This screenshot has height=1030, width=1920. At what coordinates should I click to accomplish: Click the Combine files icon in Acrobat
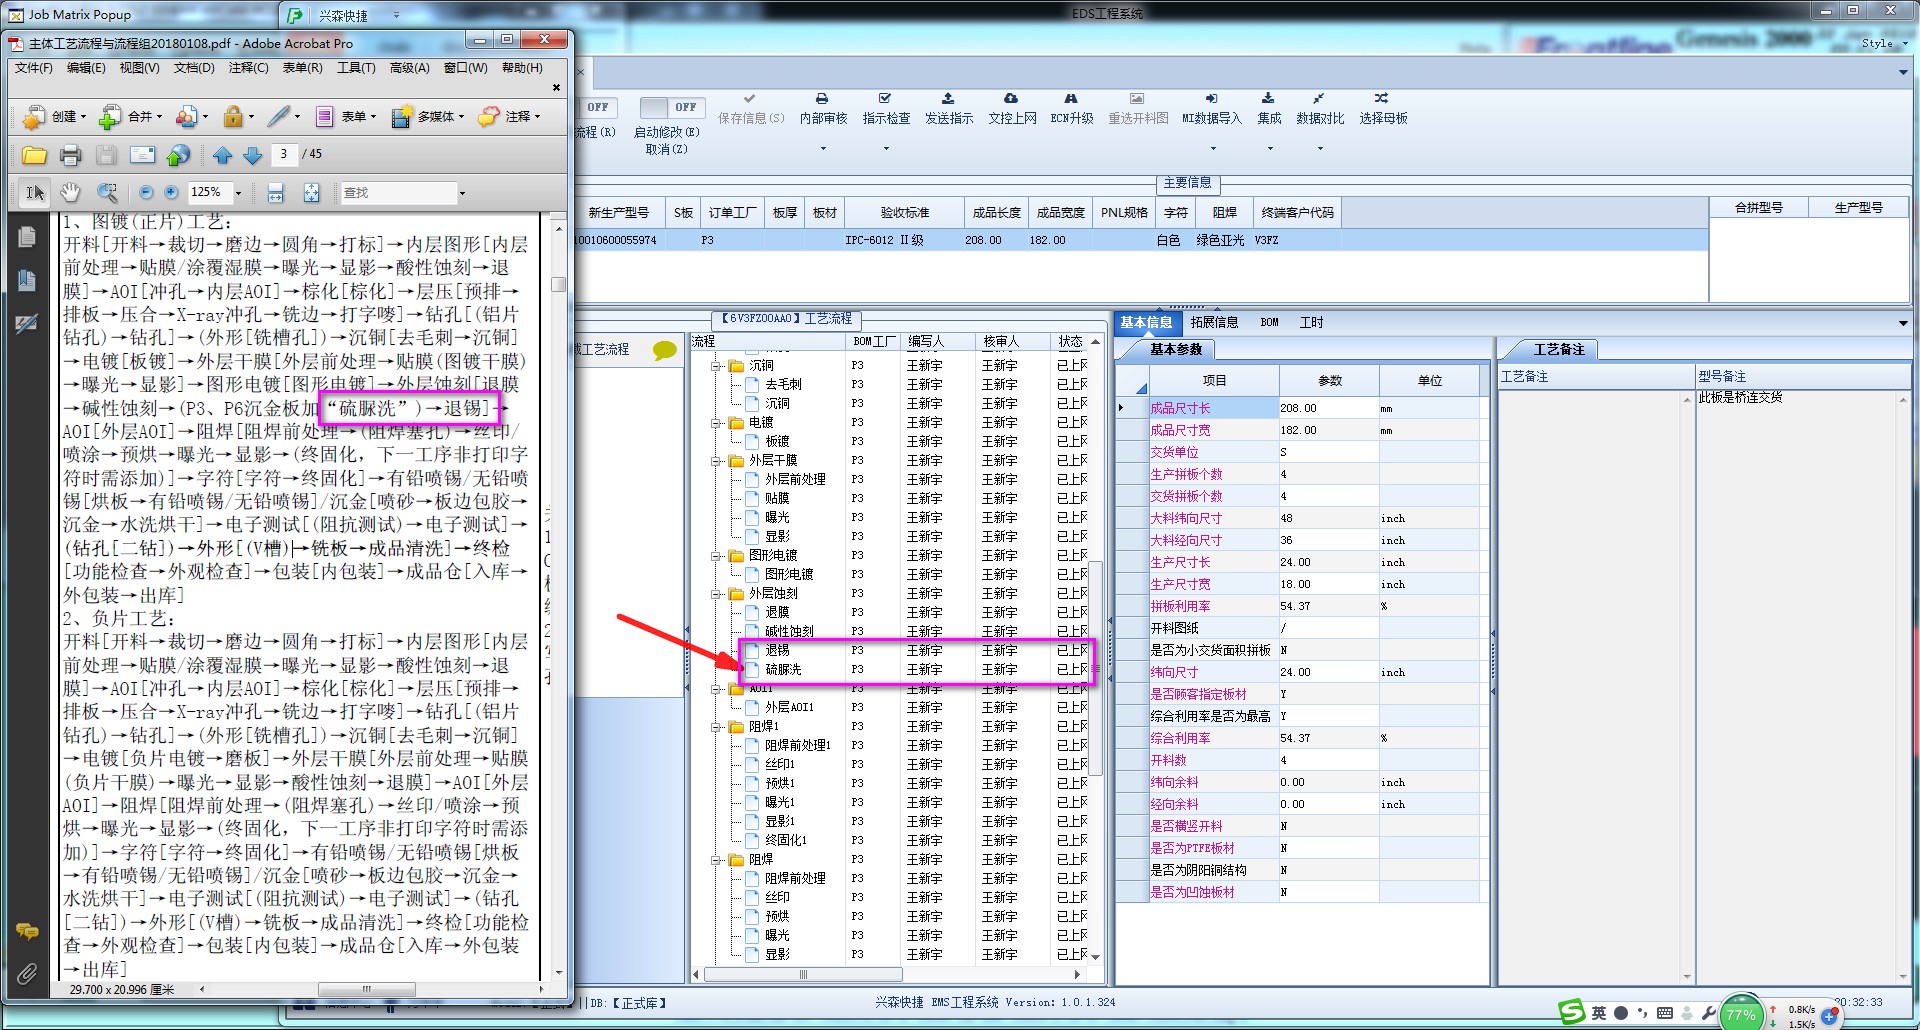(110, 117)
